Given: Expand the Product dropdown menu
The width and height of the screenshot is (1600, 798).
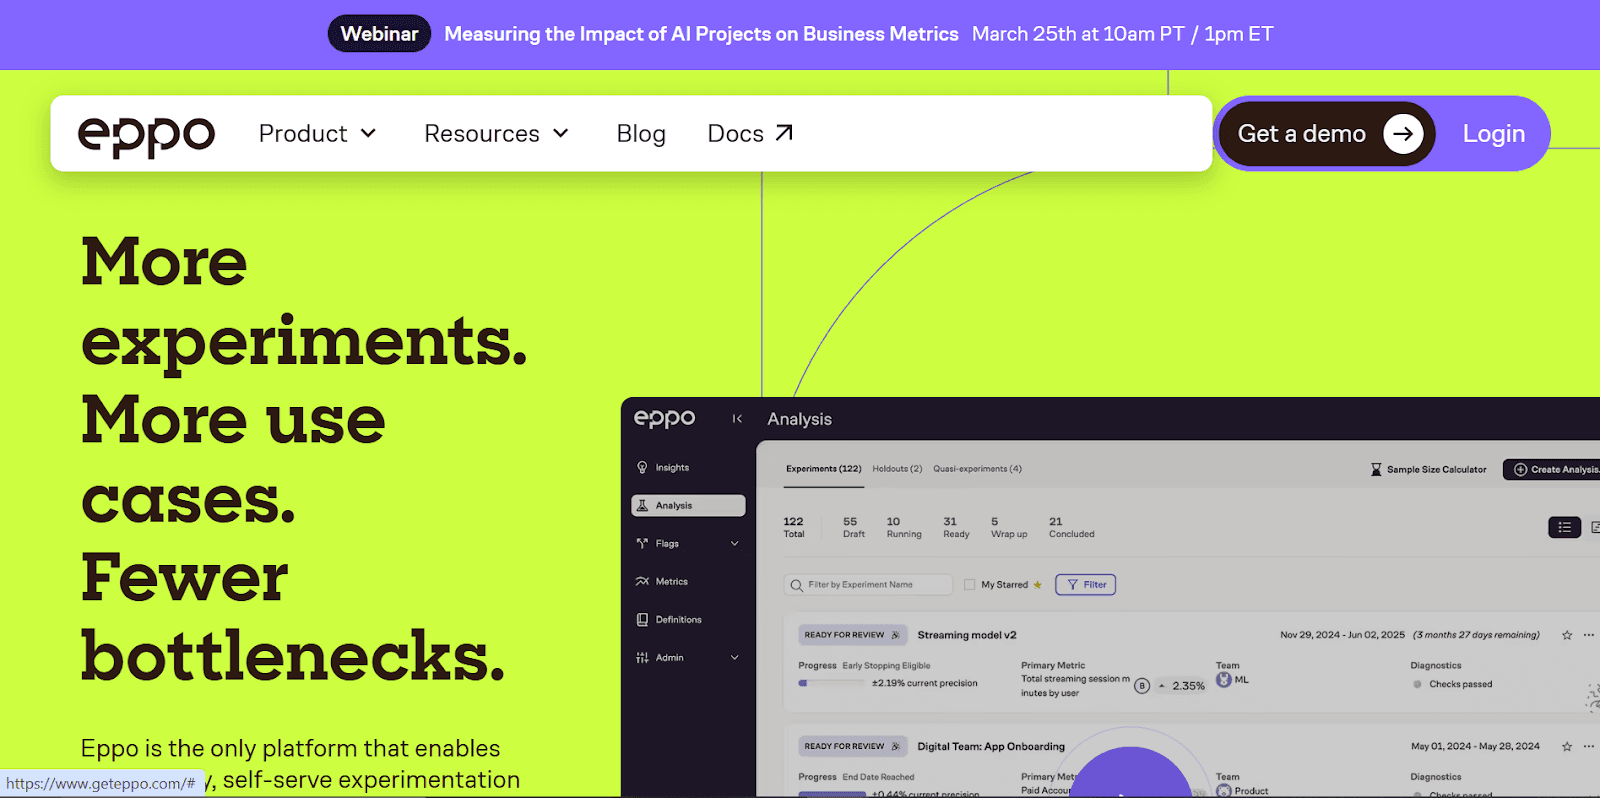Looking at the screenshot, I should tap(317, 133).
